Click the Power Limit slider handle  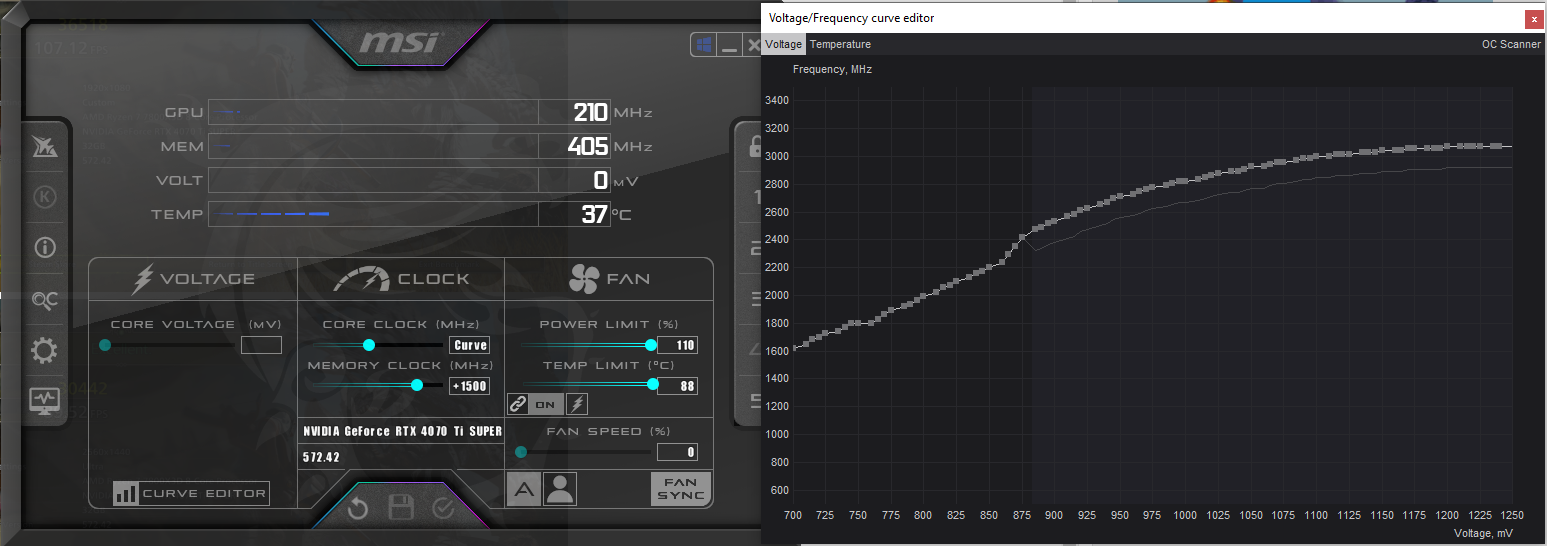tap(651, 345)
